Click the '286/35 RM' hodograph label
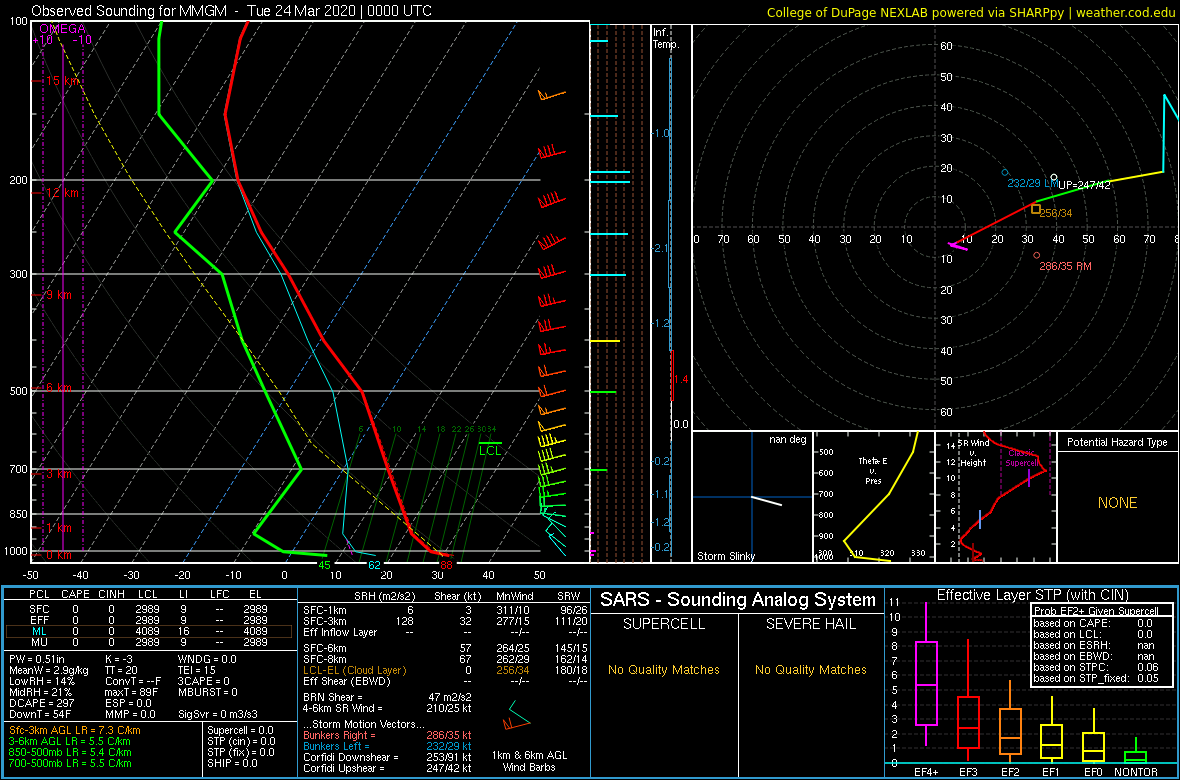The image size is (1180, 780). tap(1064, 267)
